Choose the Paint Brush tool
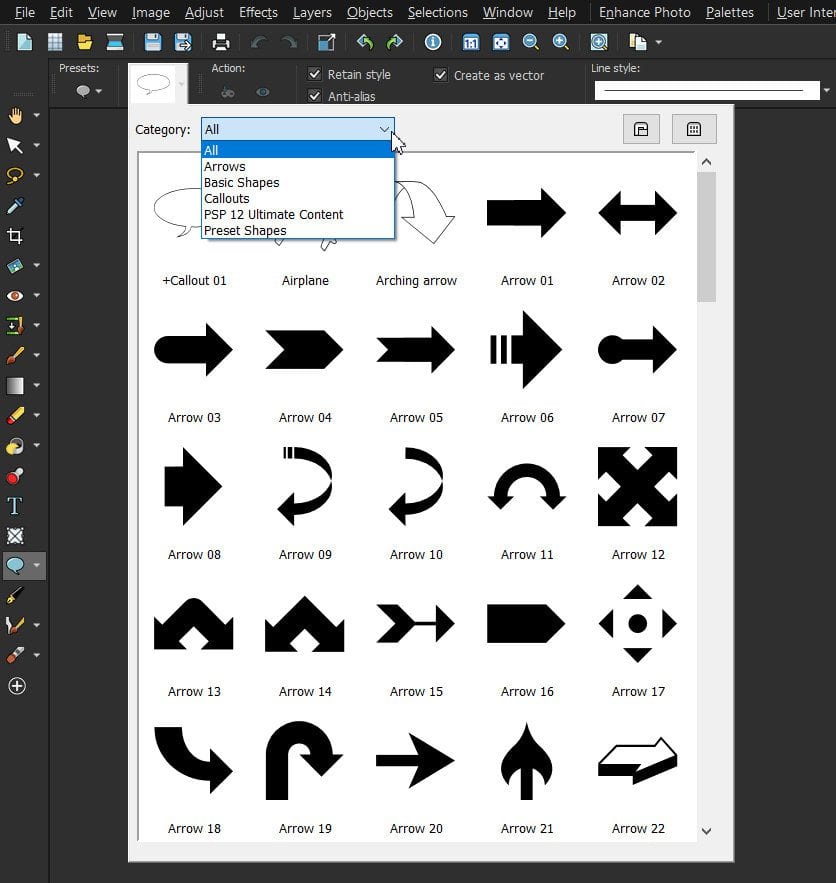This screenshot has height=883, width=836. 15,355
